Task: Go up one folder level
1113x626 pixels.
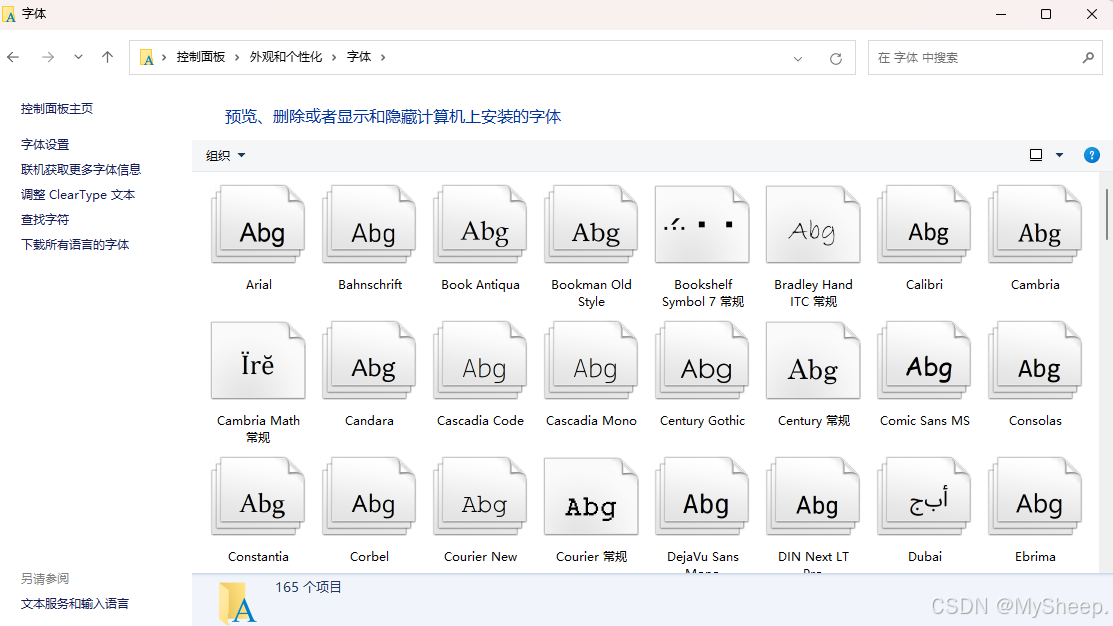Action: (x=107, y=57)
